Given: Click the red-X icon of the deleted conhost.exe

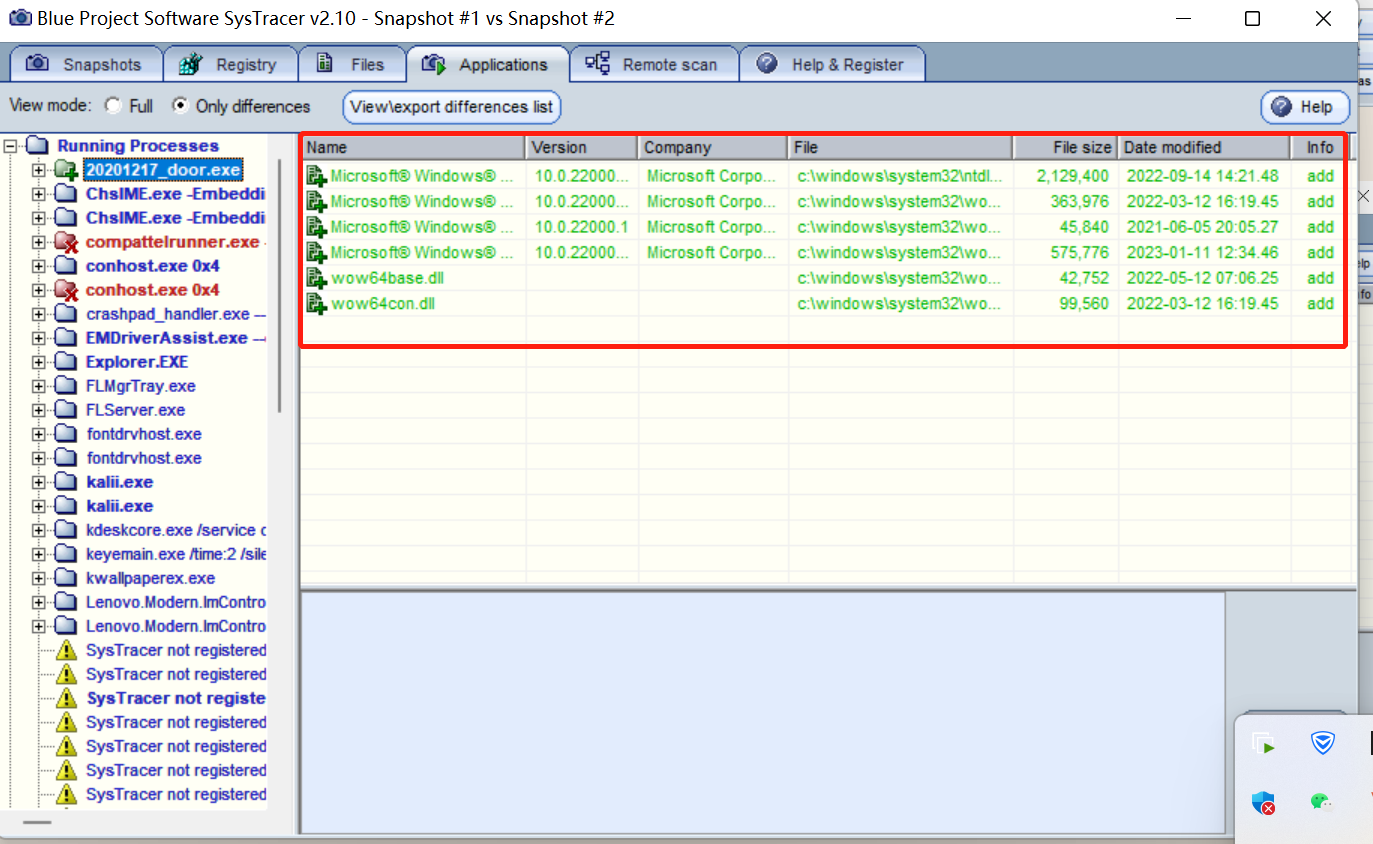Looking at the screenshot, I should (66, 290).
